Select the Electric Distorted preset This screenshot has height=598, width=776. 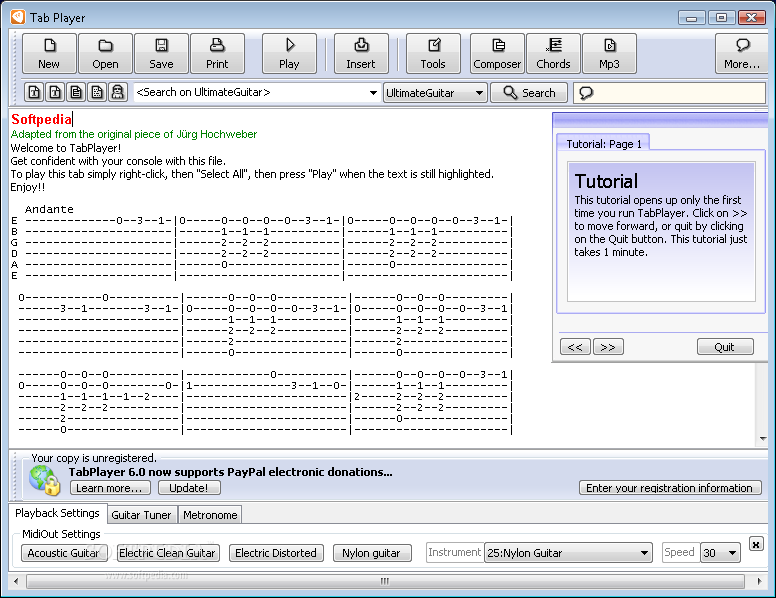click(276, 553)
